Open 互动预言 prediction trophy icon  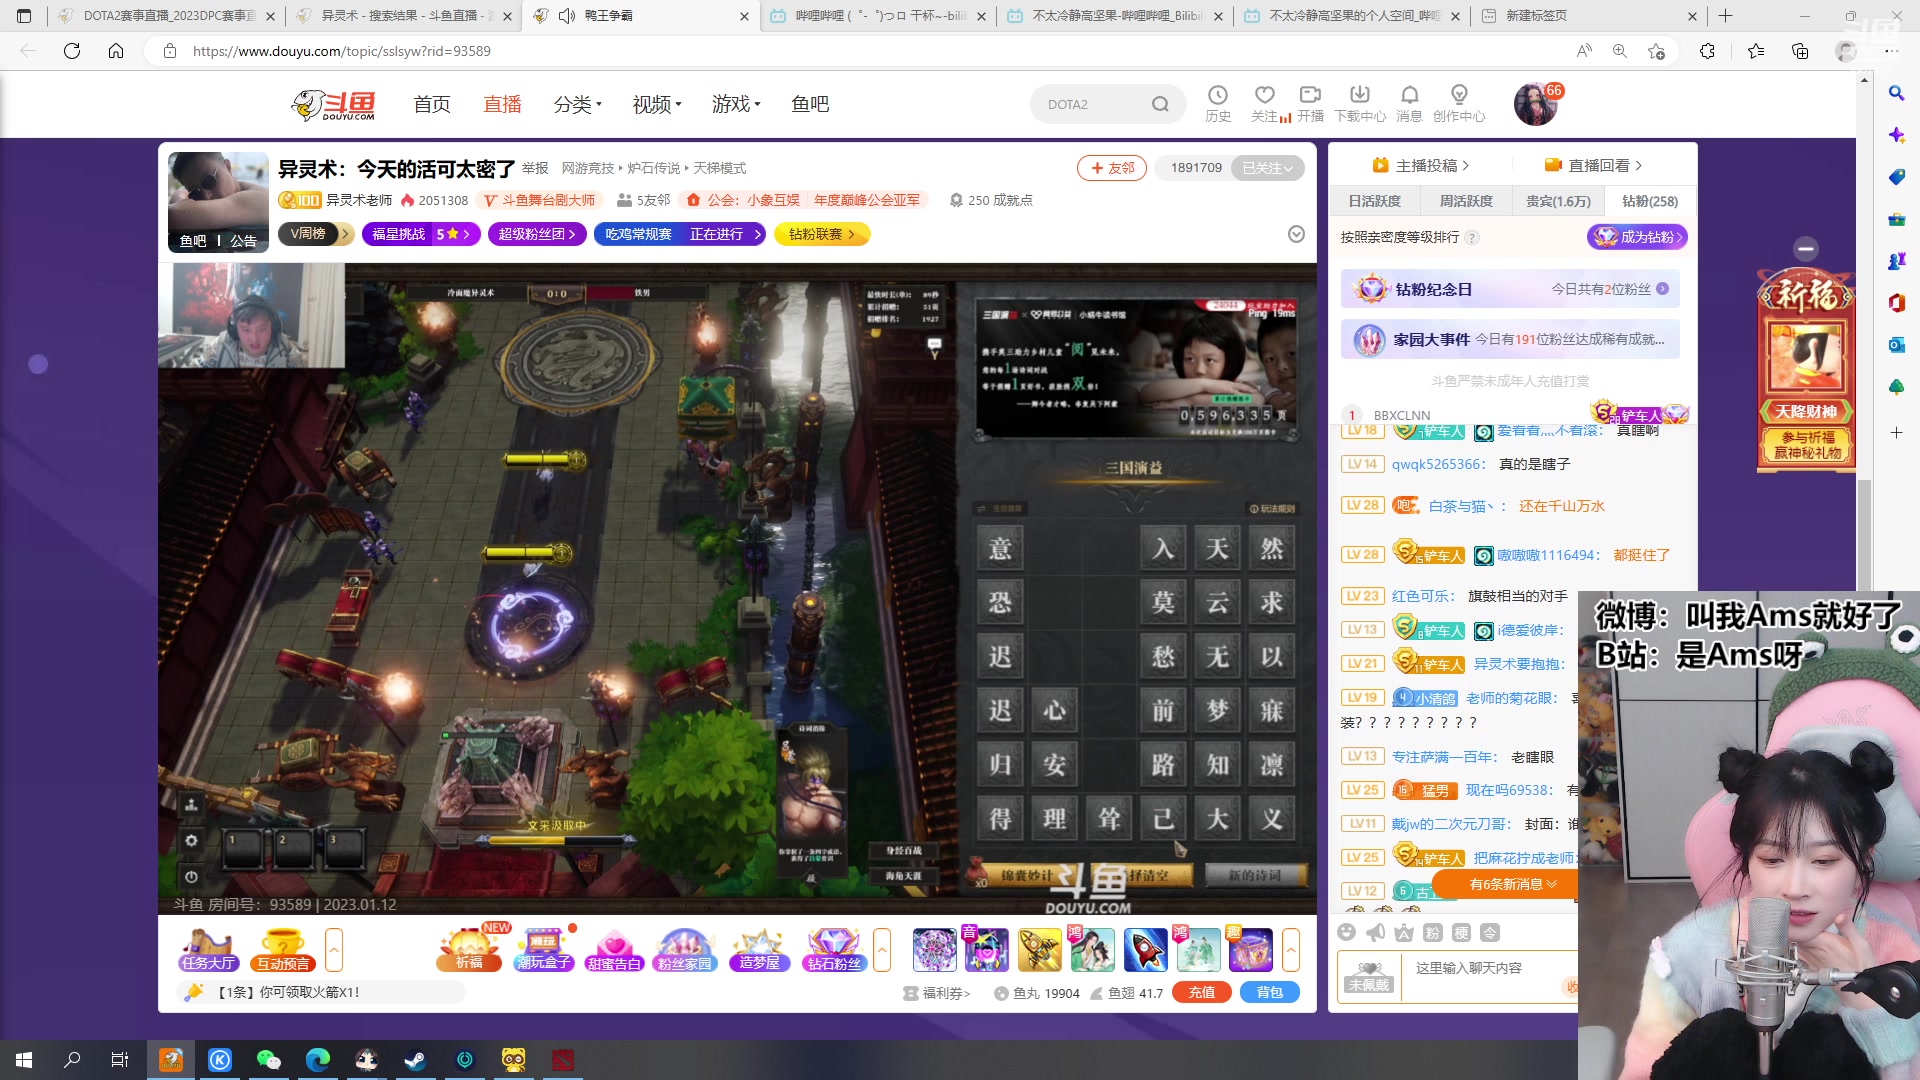[283, 949]
